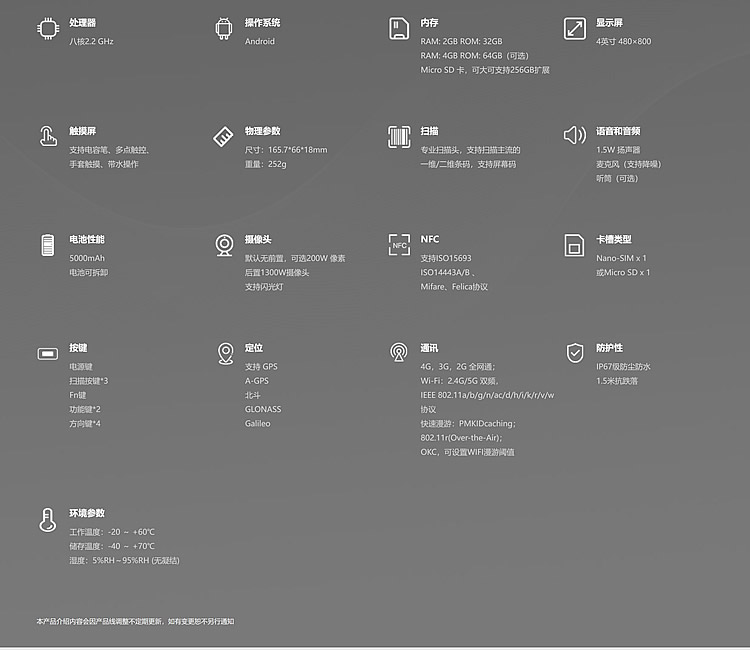
Task: Click the touch screen finger icon
Action: [x=47, y=136]
